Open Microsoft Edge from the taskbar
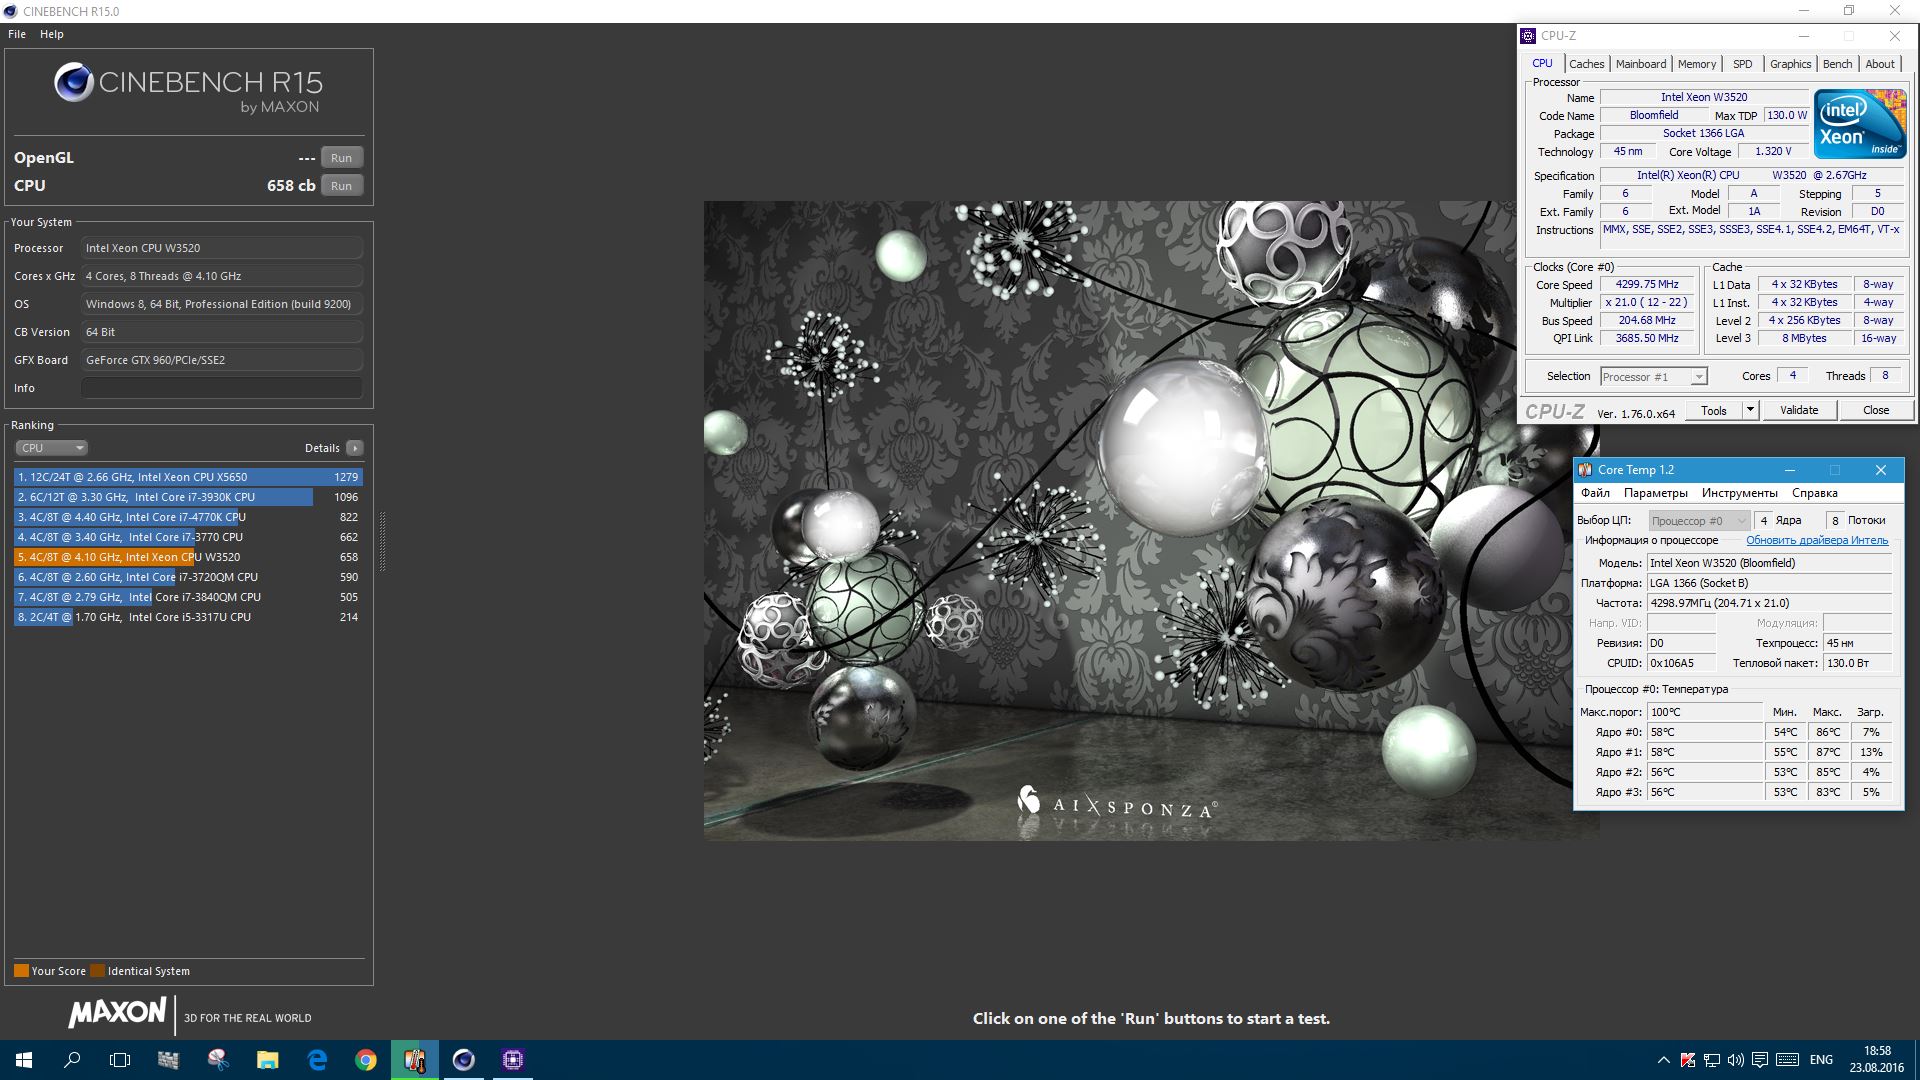 [x=317, y=1060]
